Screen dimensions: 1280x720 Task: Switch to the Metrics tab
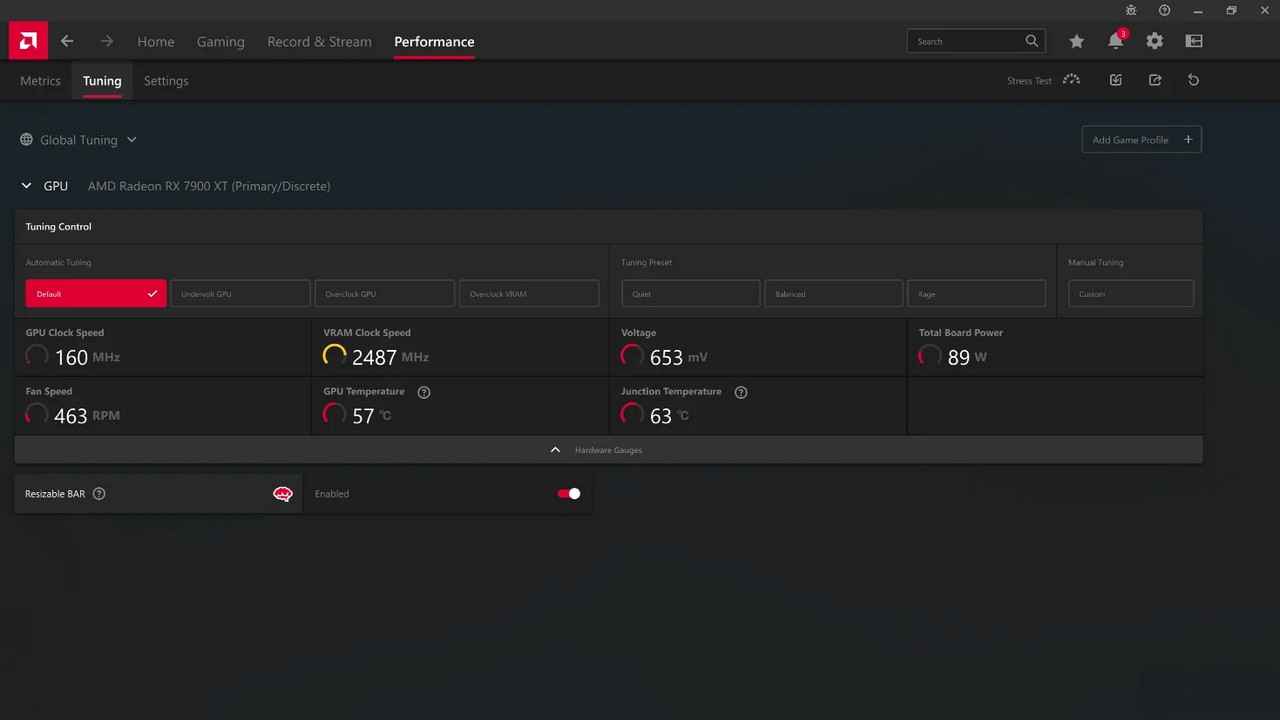click(x=40, y=81)
